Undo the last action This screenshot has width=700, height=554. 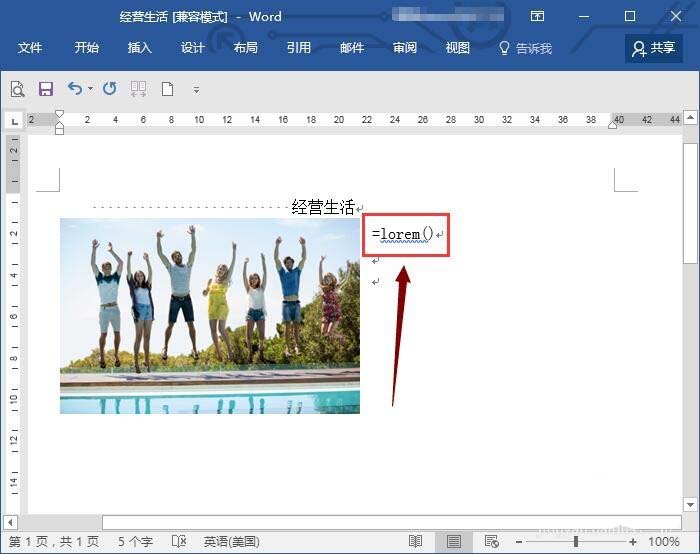point(75,89)
